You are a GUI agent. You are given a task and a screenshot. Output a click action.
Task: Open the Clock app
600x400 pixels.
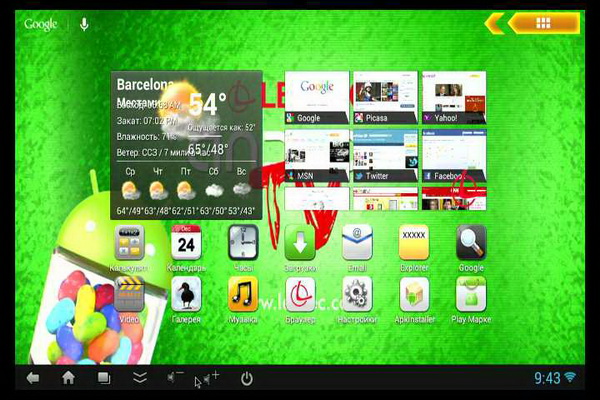point(243,243)
